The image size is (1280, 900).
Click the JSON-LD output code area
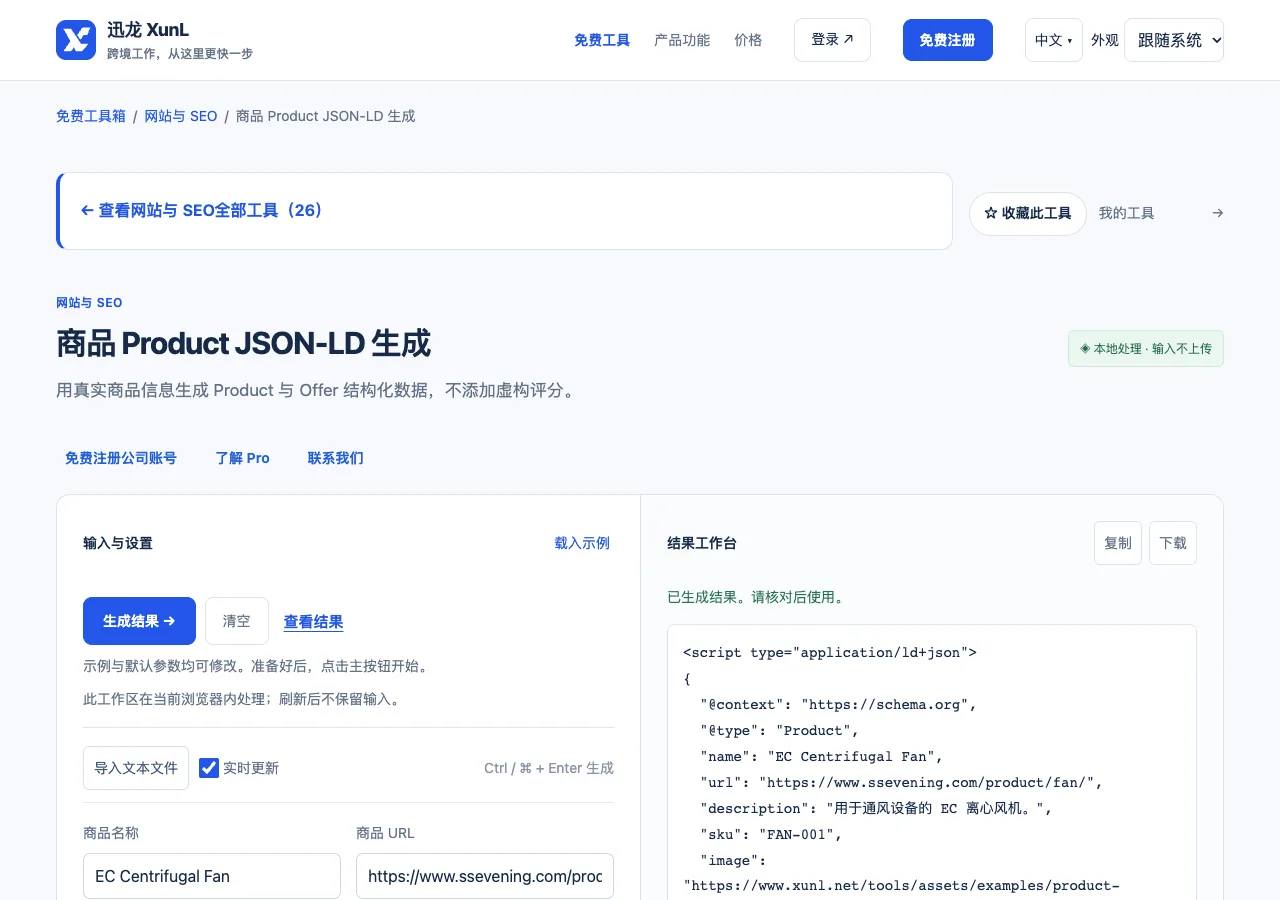[932, 763]
